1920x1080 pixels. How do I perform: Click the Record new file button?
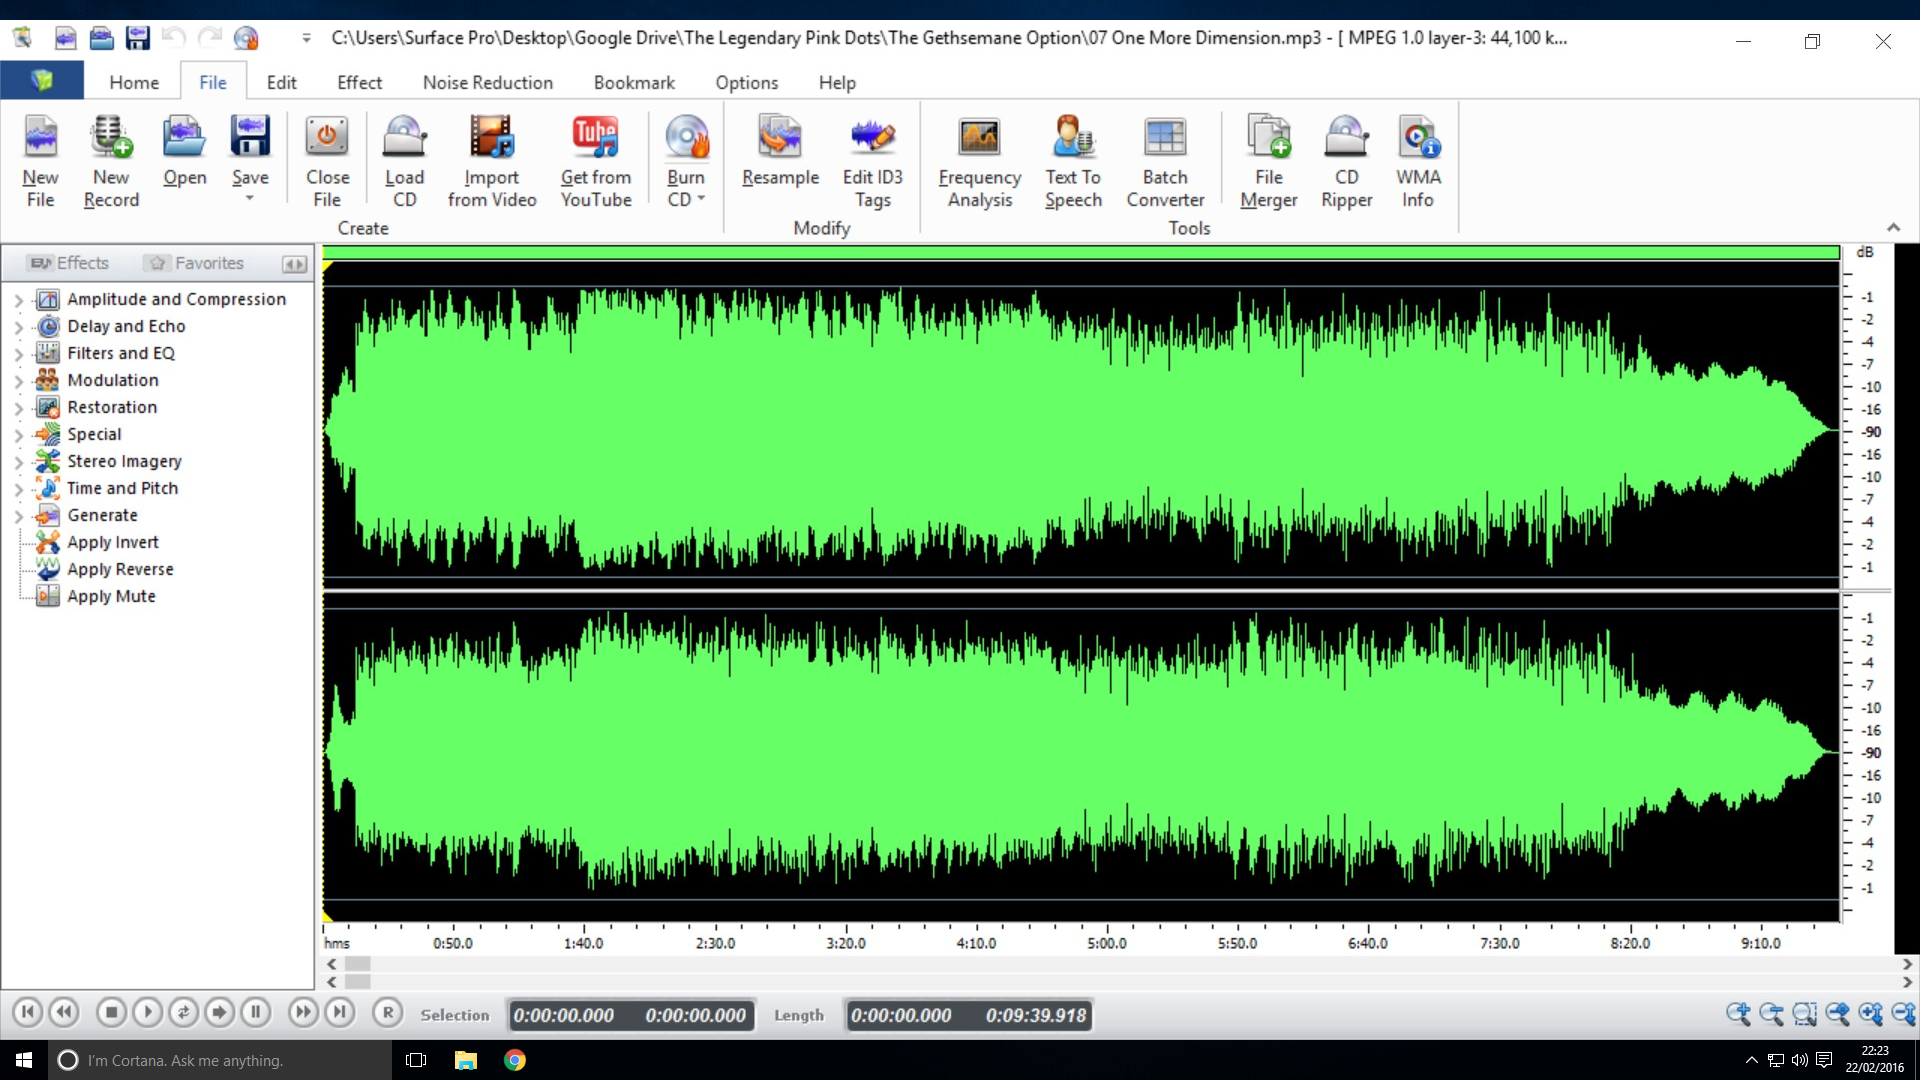coord(109,158)
